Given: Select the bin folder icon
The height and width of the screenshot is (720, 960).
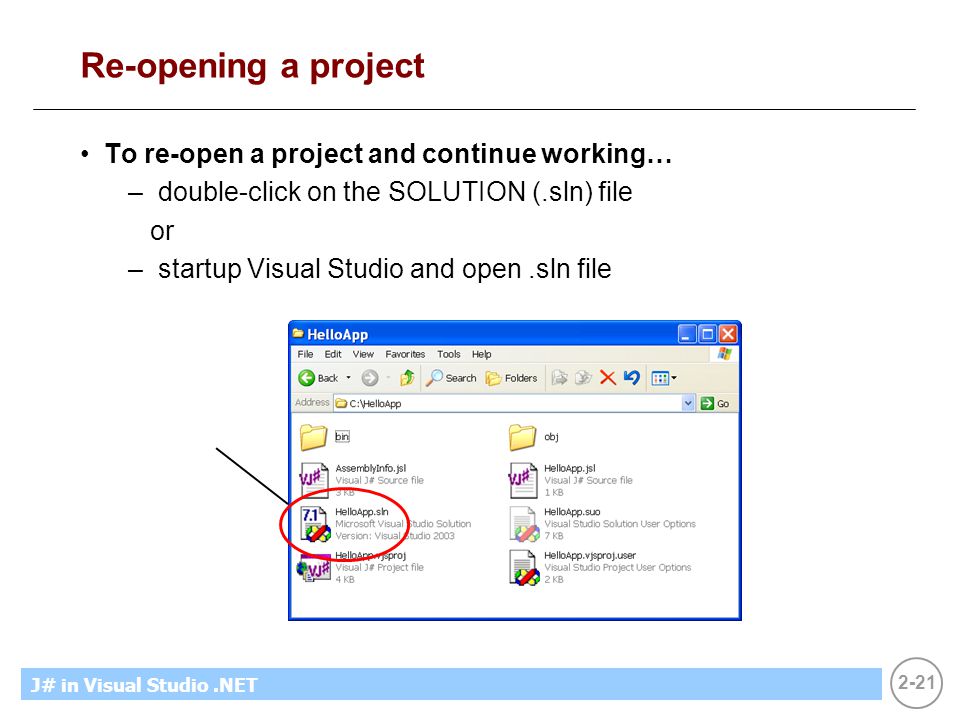Looking at the screenshot, I should click(x=313, y=437).
